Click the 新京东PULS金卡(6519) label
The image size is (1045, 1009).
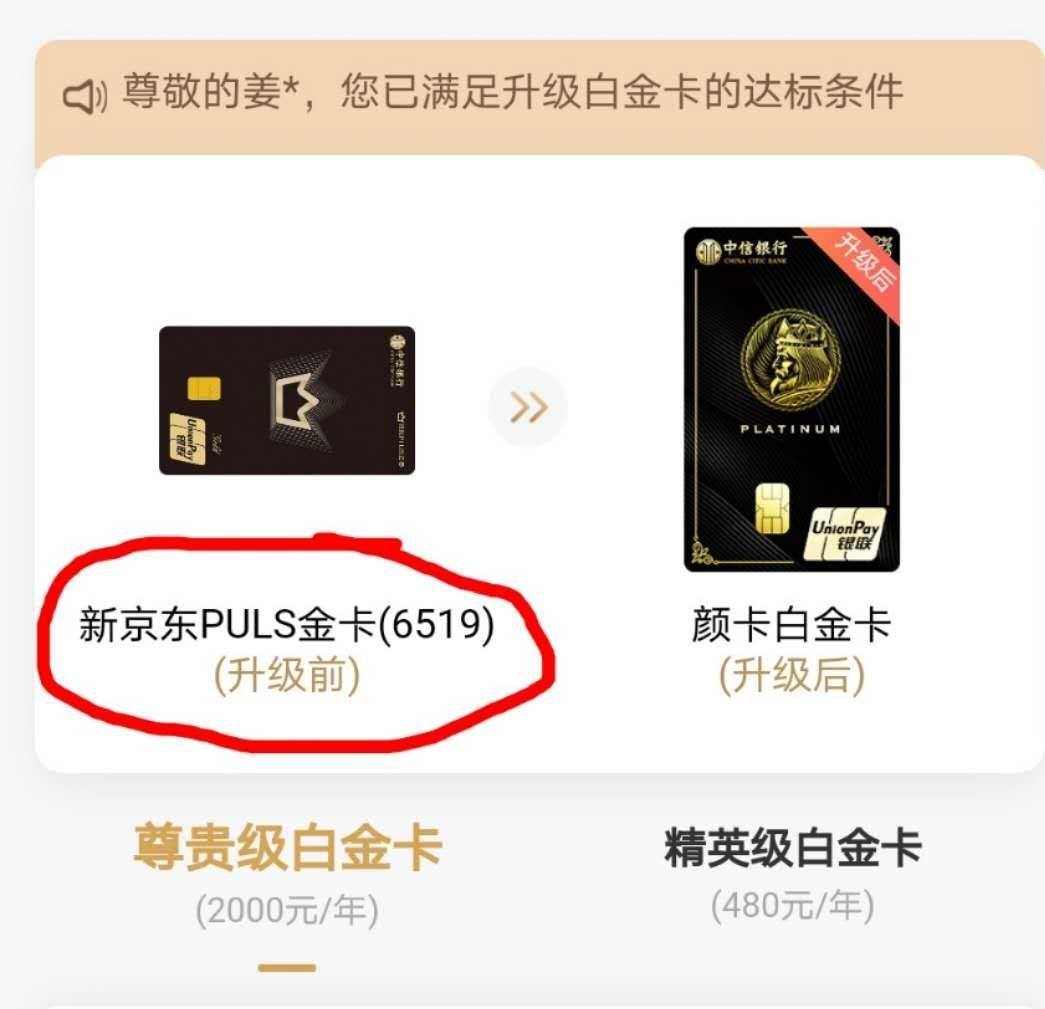click(x=287, y=625)
